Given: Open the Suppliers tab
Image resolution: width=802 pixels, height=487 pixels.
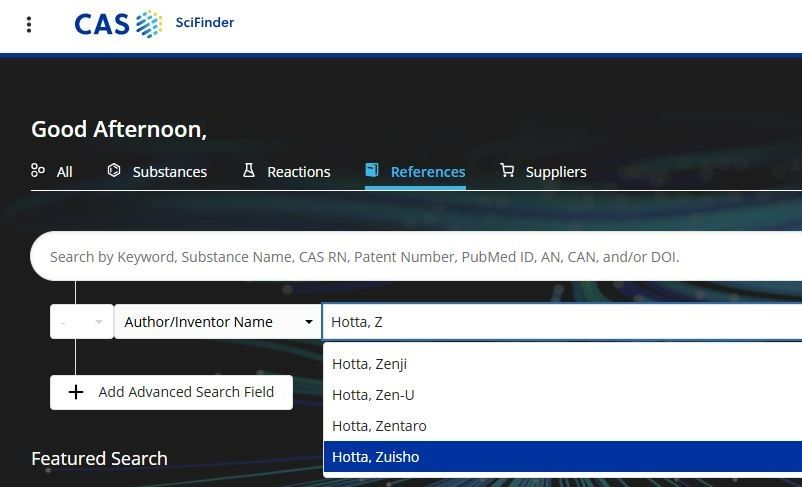Looking at the screenshot, I should pos(543,171).
